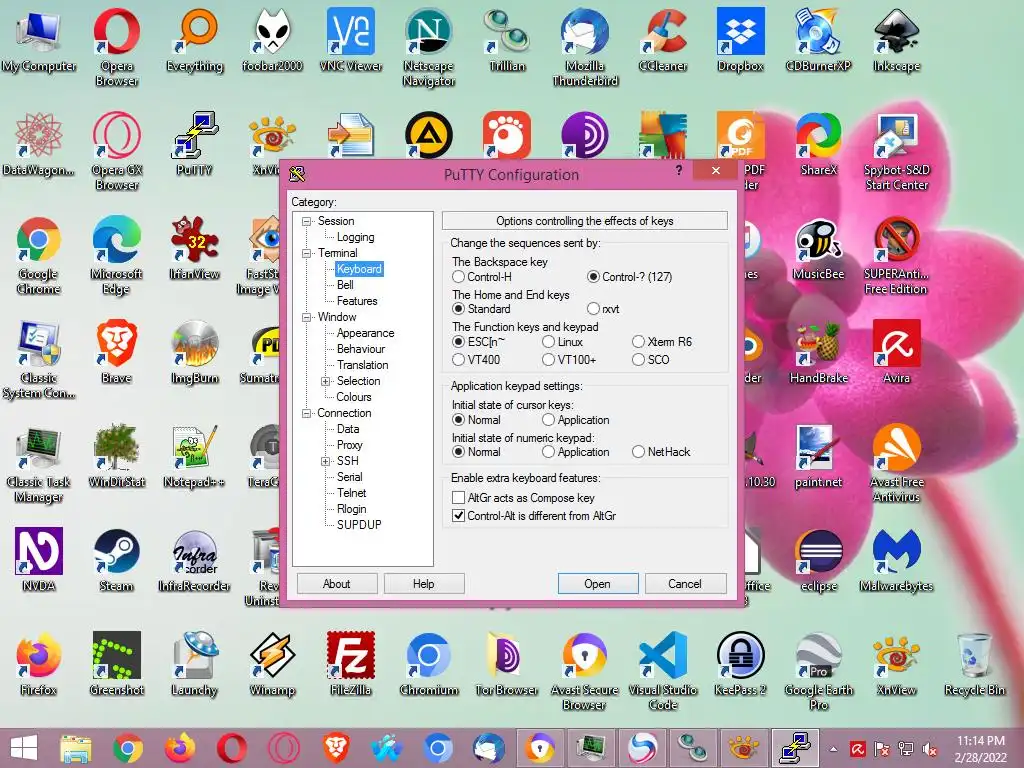The image size is (1024, 768).
Task: Select the Bell category
Action: coord(345,285)
